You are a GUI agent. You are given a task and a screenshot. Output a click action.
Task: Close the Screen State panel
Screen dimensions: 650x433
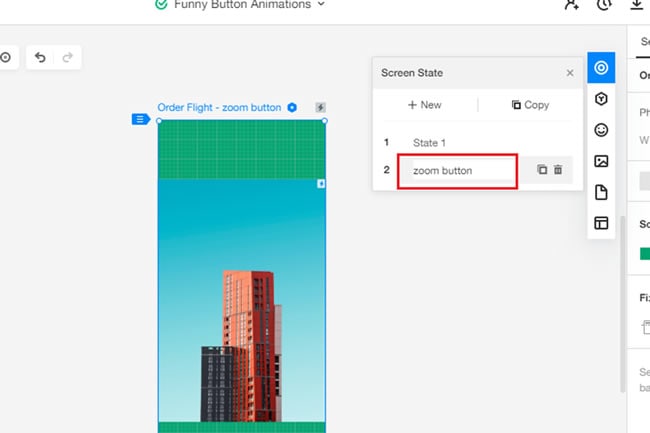pyautogui.click(x=570, y=73)
